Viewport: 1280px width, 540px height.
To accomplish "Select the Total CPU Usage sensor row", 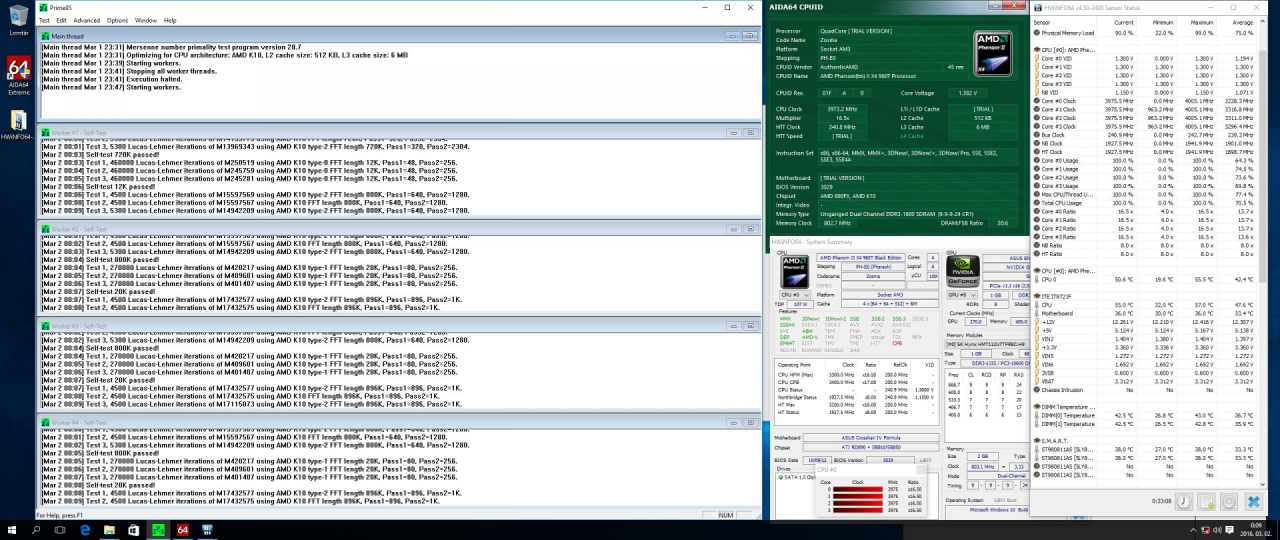I will [1146, 203].
